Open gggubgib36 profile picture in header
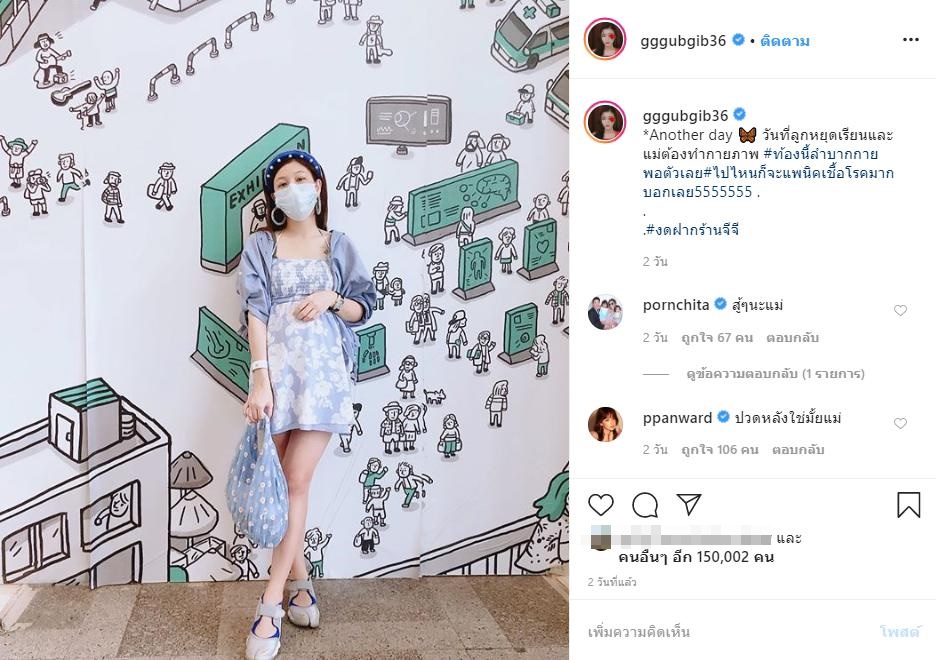 point(605,40)
